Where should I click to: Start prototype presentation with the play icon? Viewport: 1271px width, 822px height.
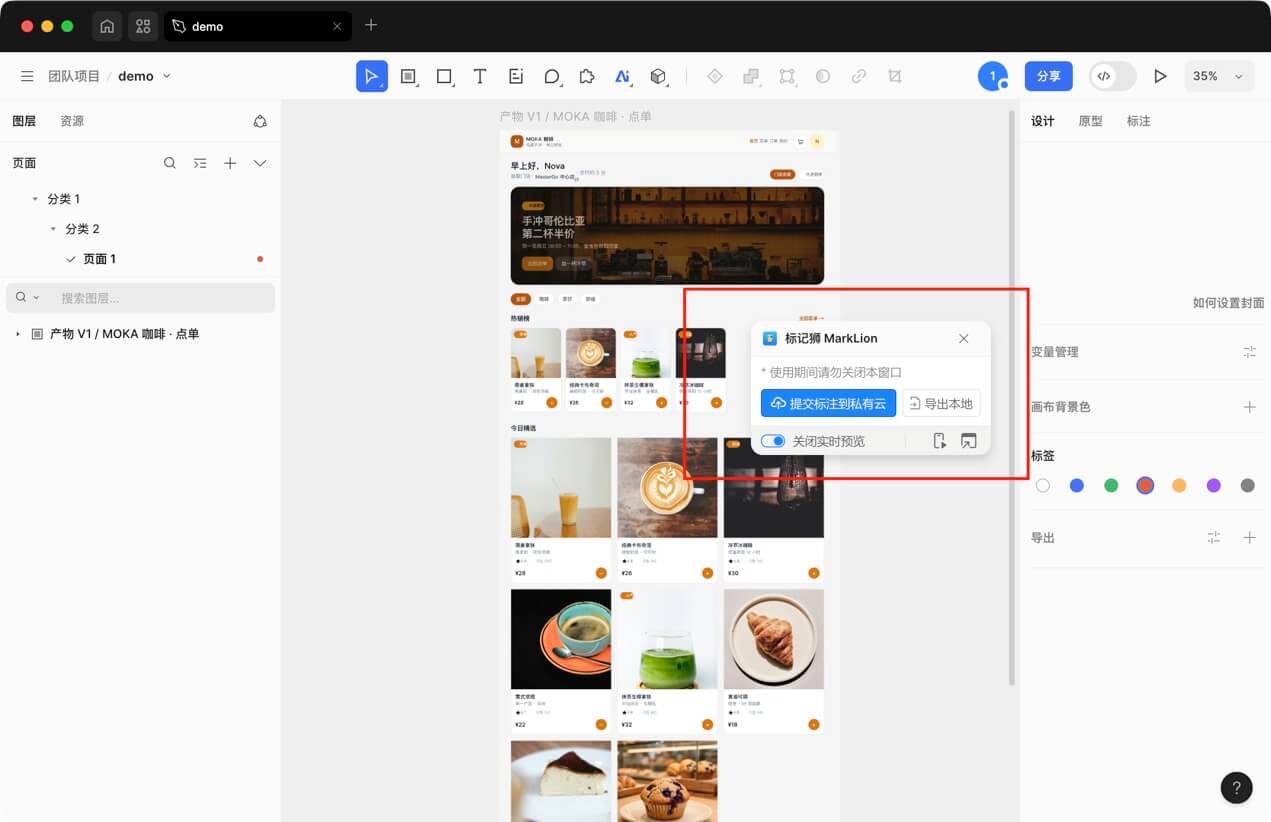1160,76
